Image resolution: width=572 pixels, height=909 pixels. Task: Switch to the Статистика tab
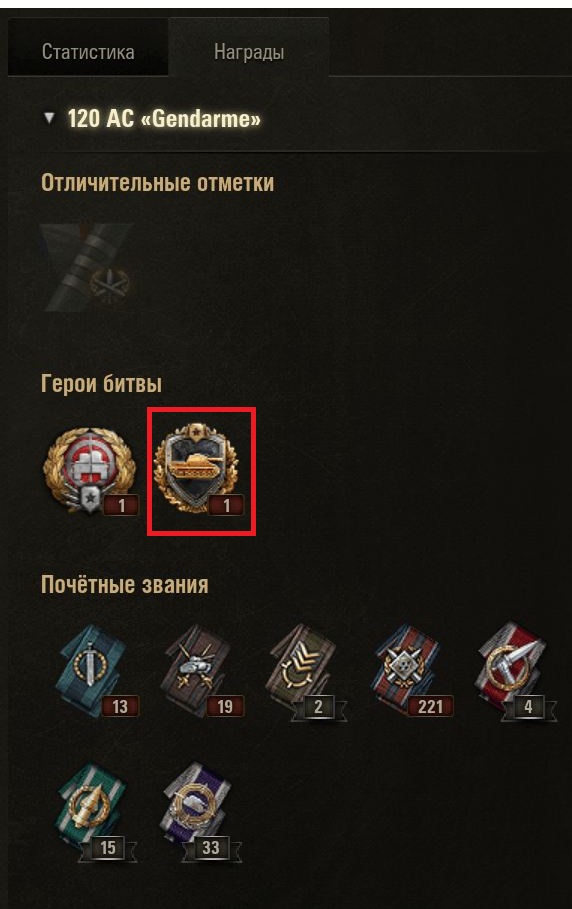[x=88, y=52]
